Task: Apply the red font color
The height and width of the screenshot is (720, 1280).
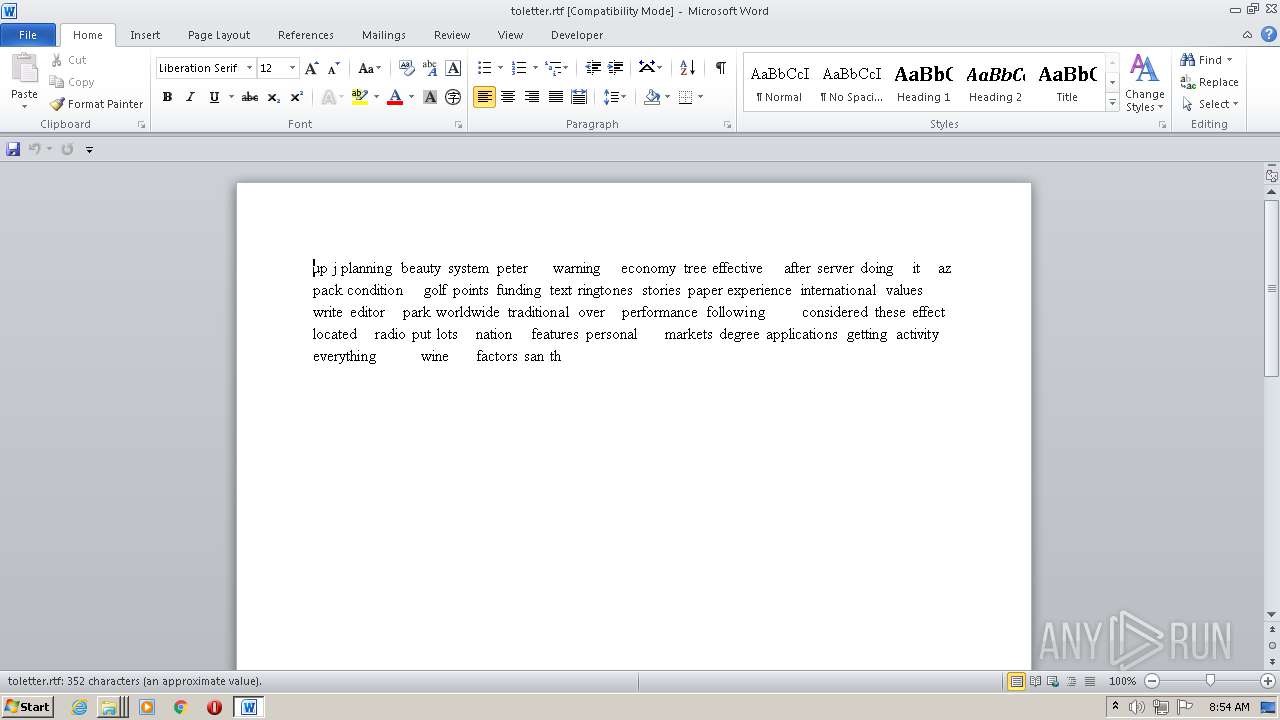Action: click(395, 97)
